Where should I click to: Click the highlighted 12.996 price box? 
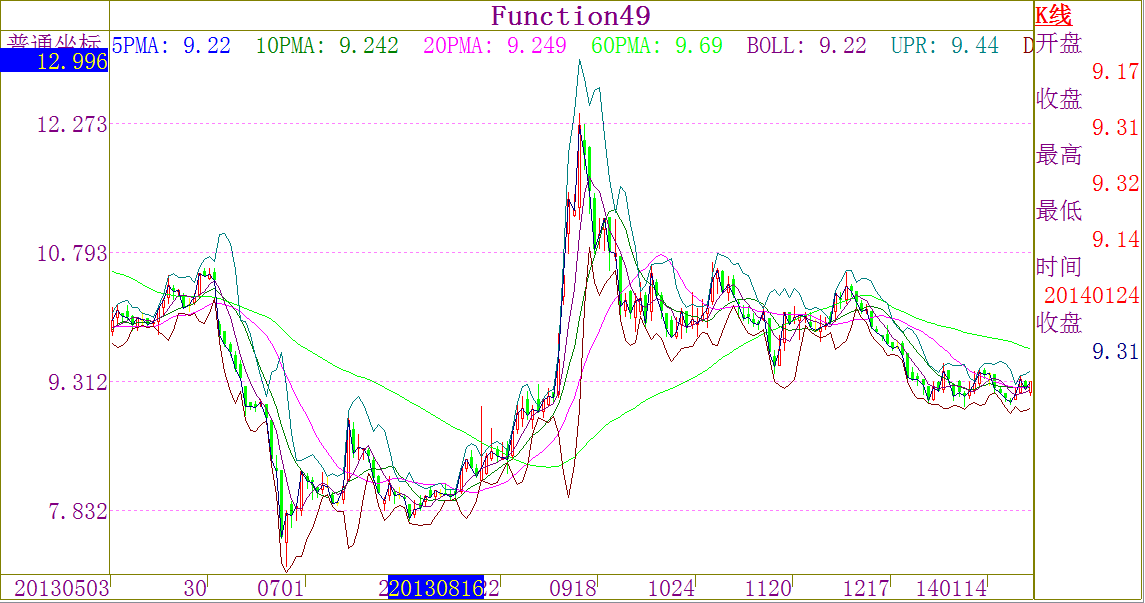[55, 62]
